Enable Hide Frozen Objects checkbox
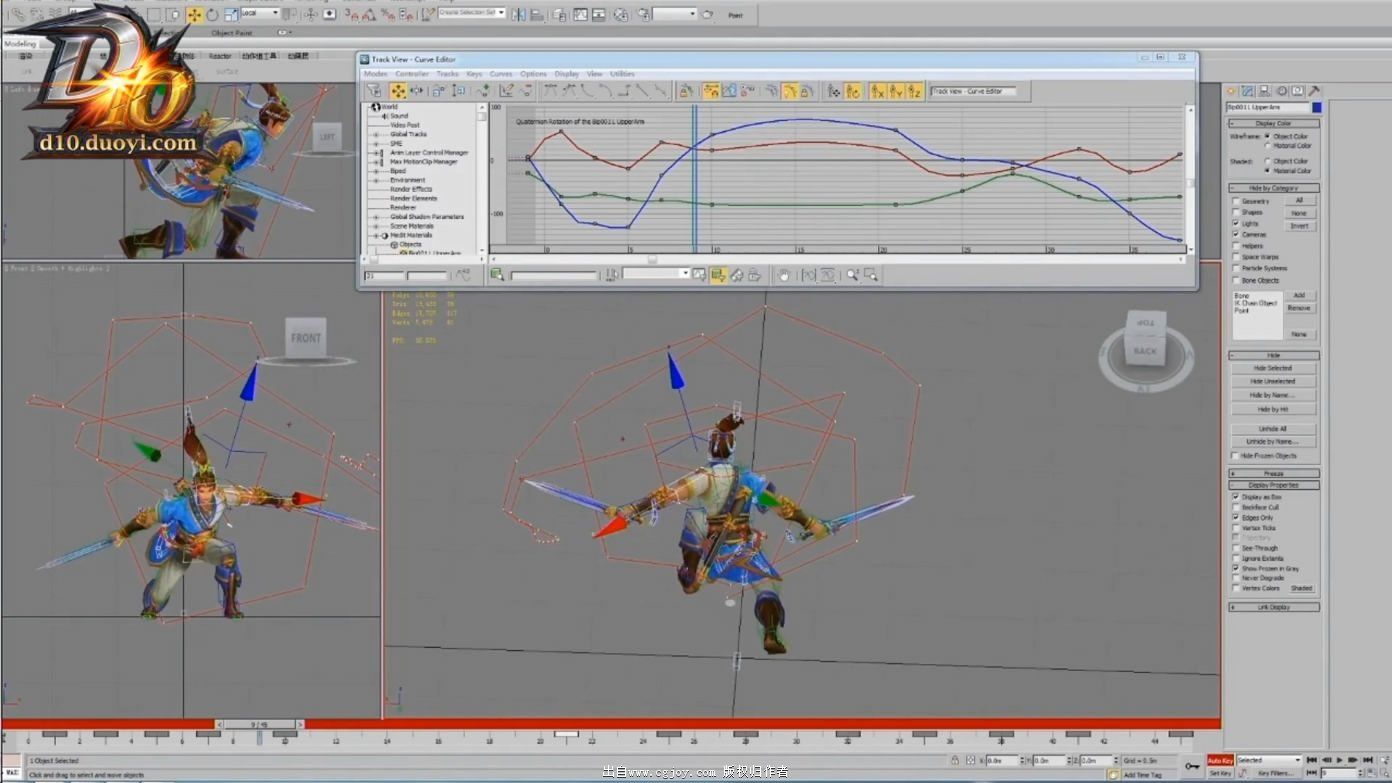The image size is (1392, 783). [x=1236, y=455]
